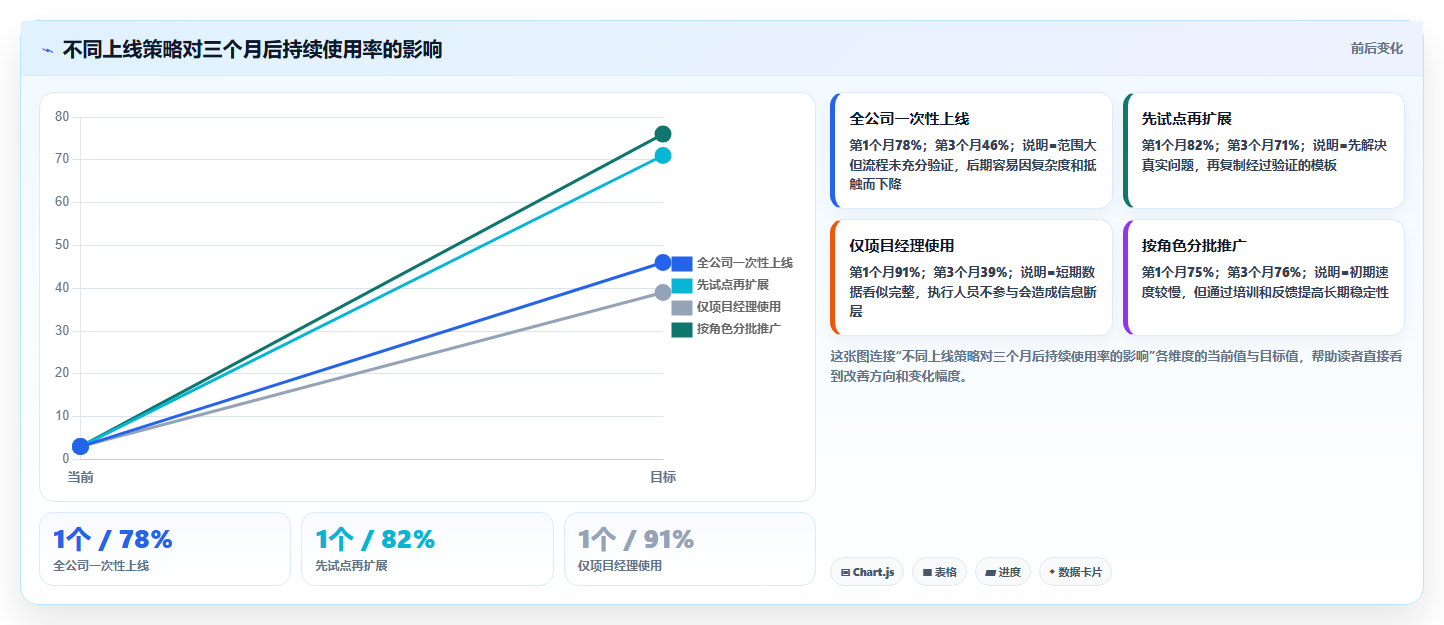1444x625 pixels.
Task: Toggle 全公司一次性上线 series via its blue legend swatch
Action: (x=681, y=263)
